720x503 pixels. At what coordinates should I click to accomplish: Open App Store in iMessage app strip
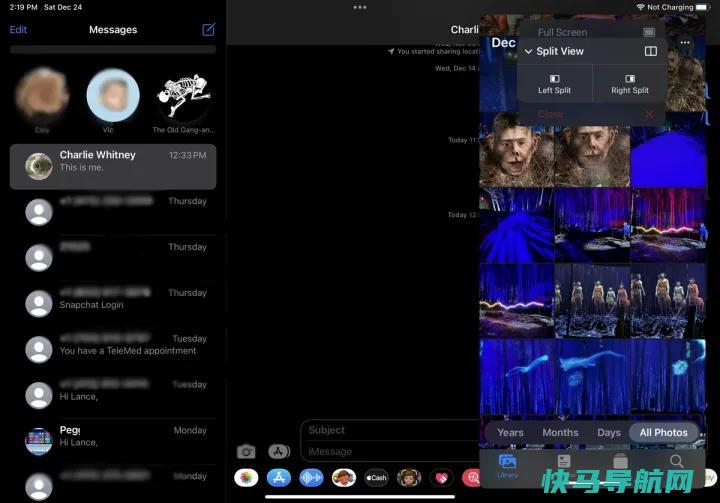point(279,478)
